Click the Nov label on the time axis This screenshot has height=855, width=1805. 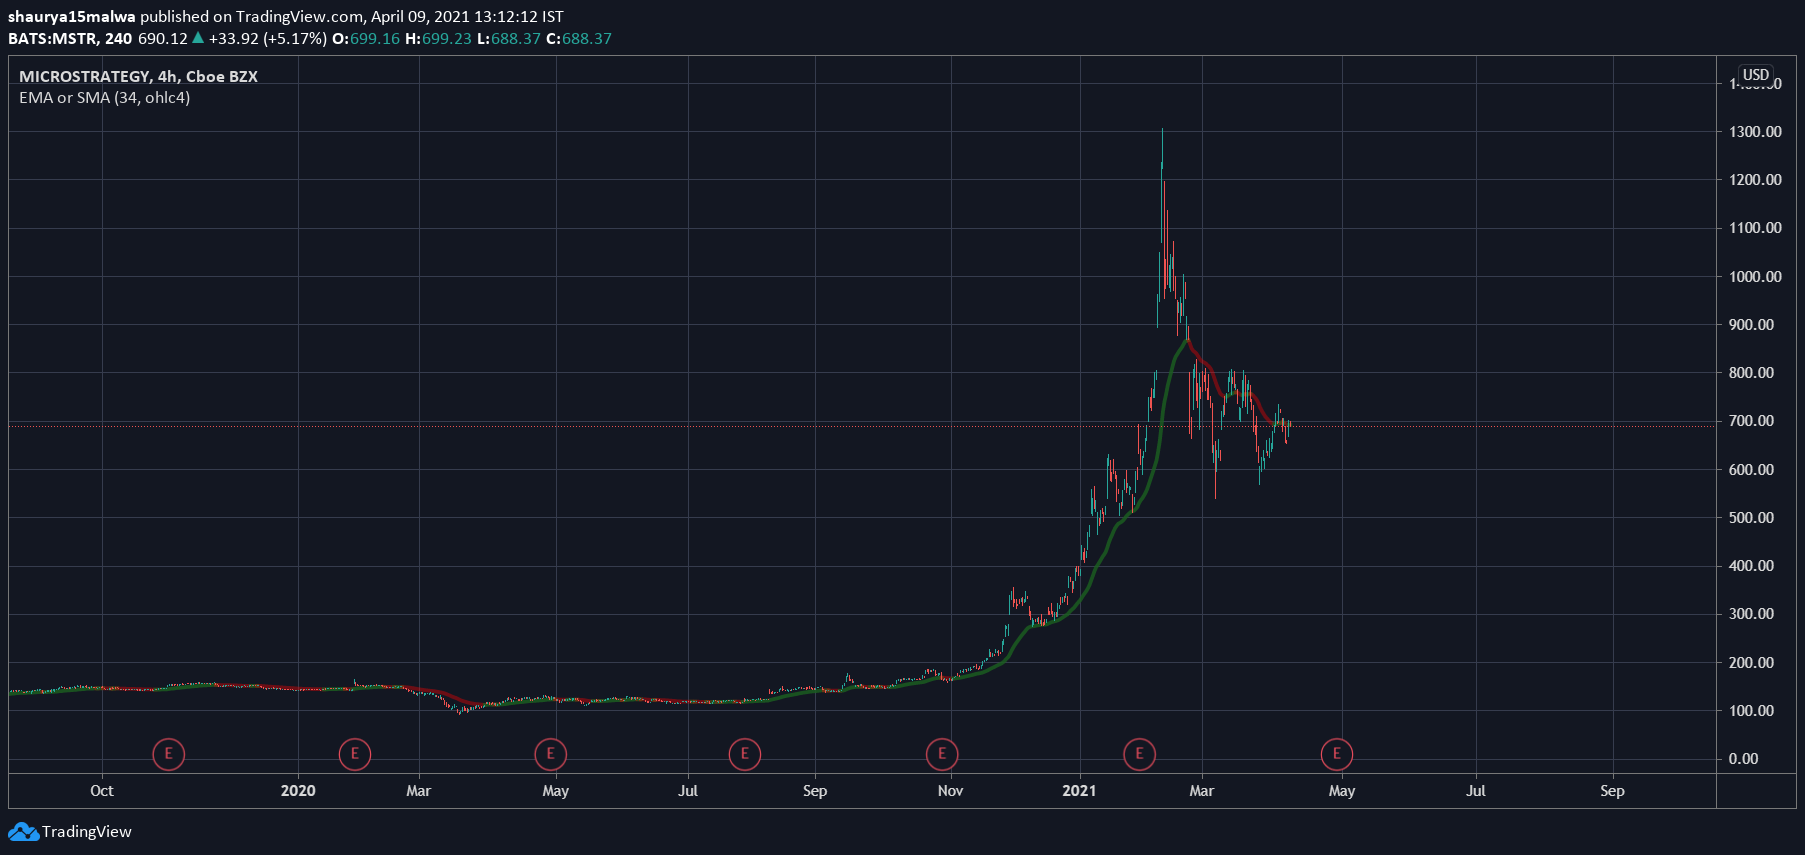coord(950,791)
